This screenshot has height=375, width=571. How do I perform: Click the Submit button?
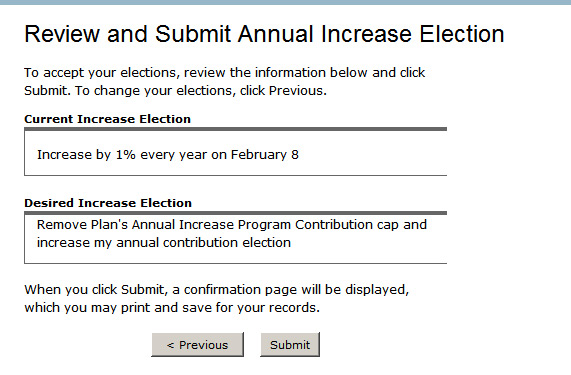click(290, 344)
